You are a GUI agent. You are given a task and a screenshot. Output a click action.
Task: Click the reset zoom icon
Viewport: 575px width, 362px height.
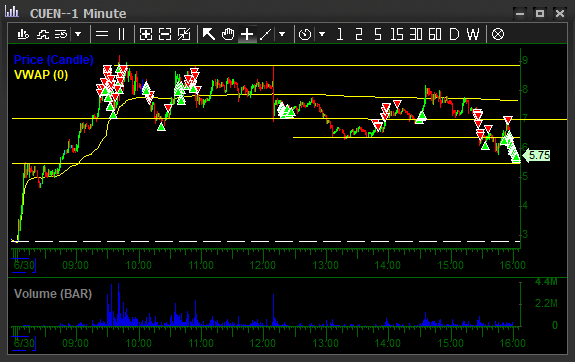[x=184, y=34]
